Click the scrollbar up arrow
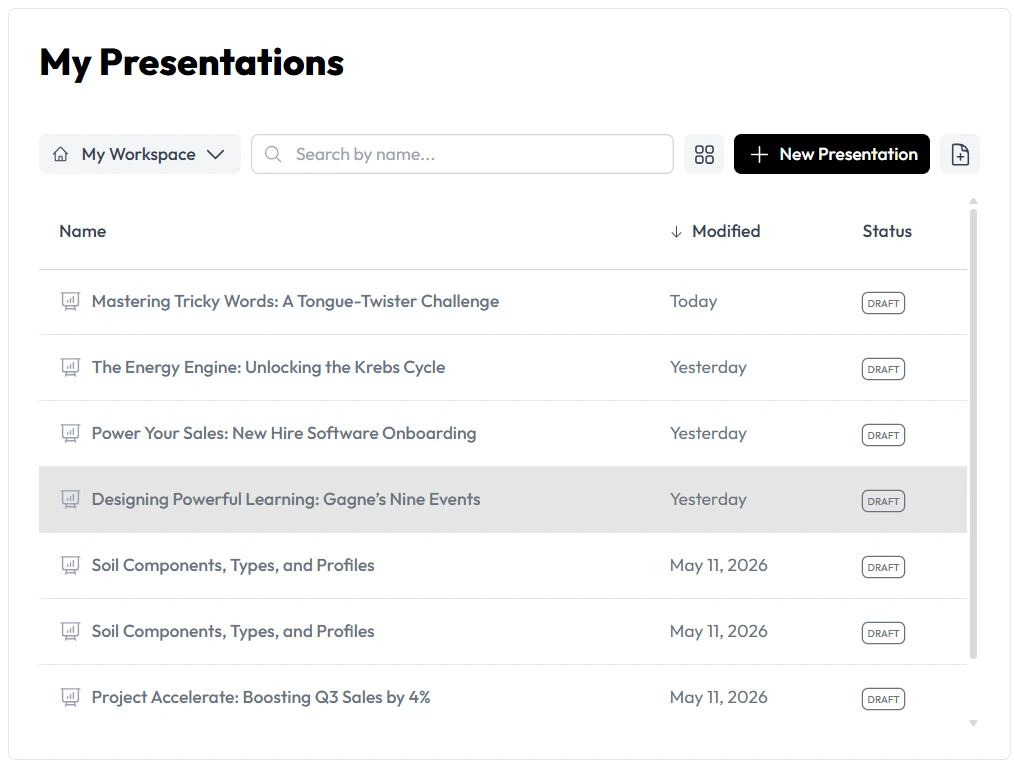The height and width of the screenshot is (770, 1015). click(973, 201)
